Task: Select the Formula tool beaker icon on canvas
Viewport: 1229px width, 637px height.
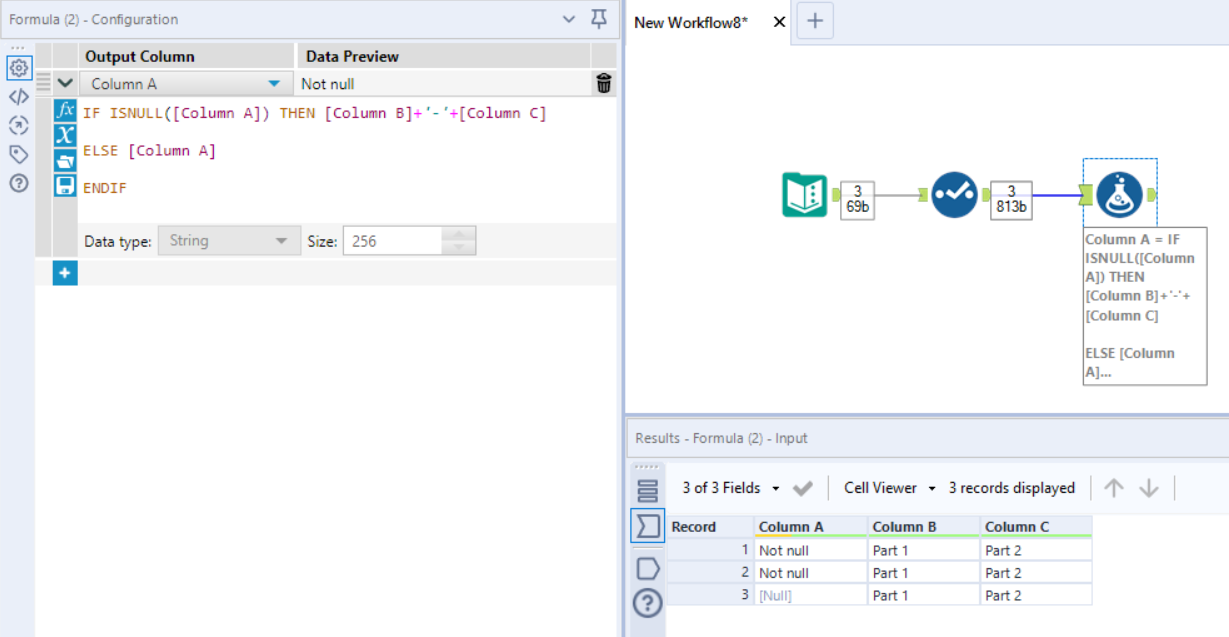Action: (1120, 195)
